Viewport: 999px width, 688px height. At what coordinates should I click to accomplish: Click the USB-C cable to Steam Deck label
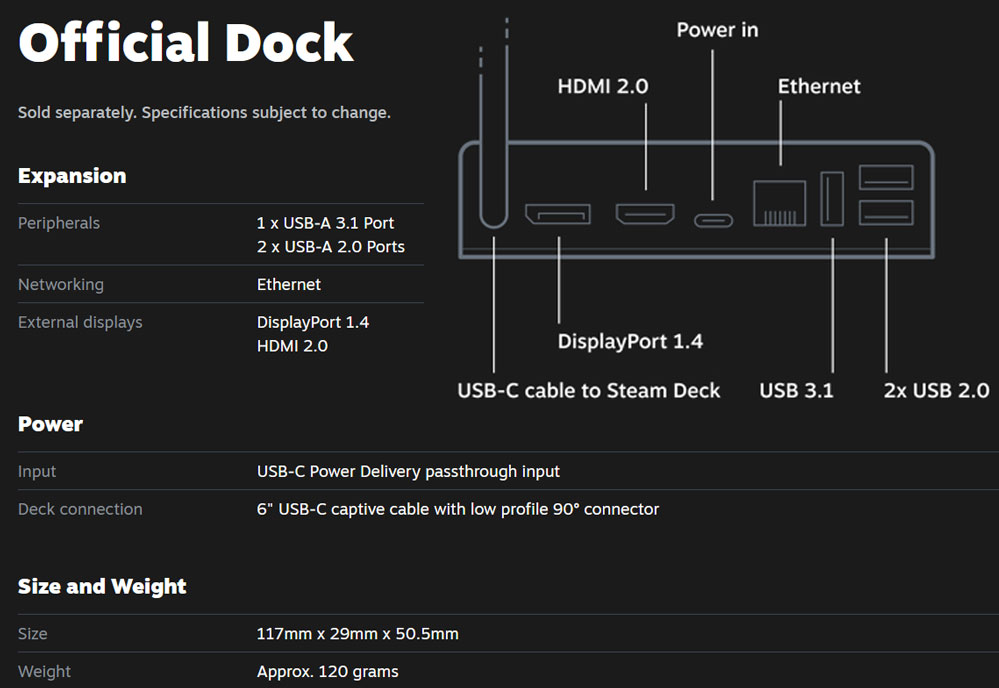pos(588,390)
